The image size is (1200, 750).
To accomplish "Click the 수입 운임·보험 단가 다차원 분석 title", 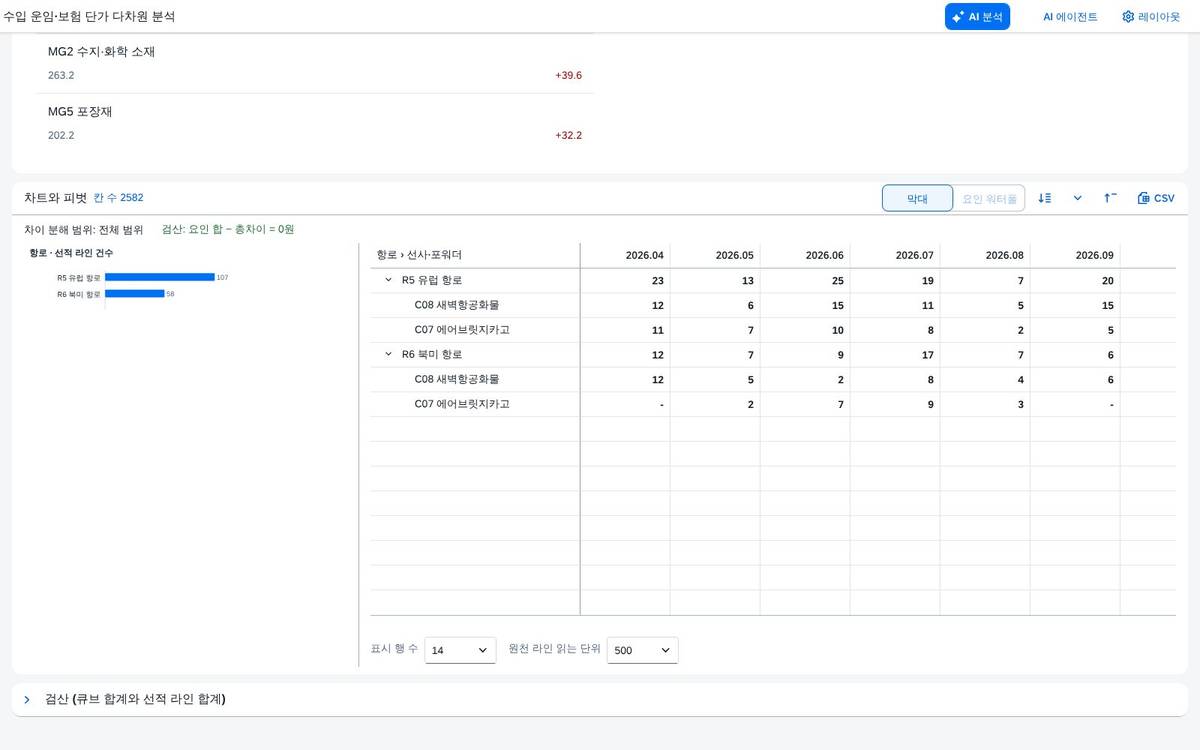I will tap(89, 17).
